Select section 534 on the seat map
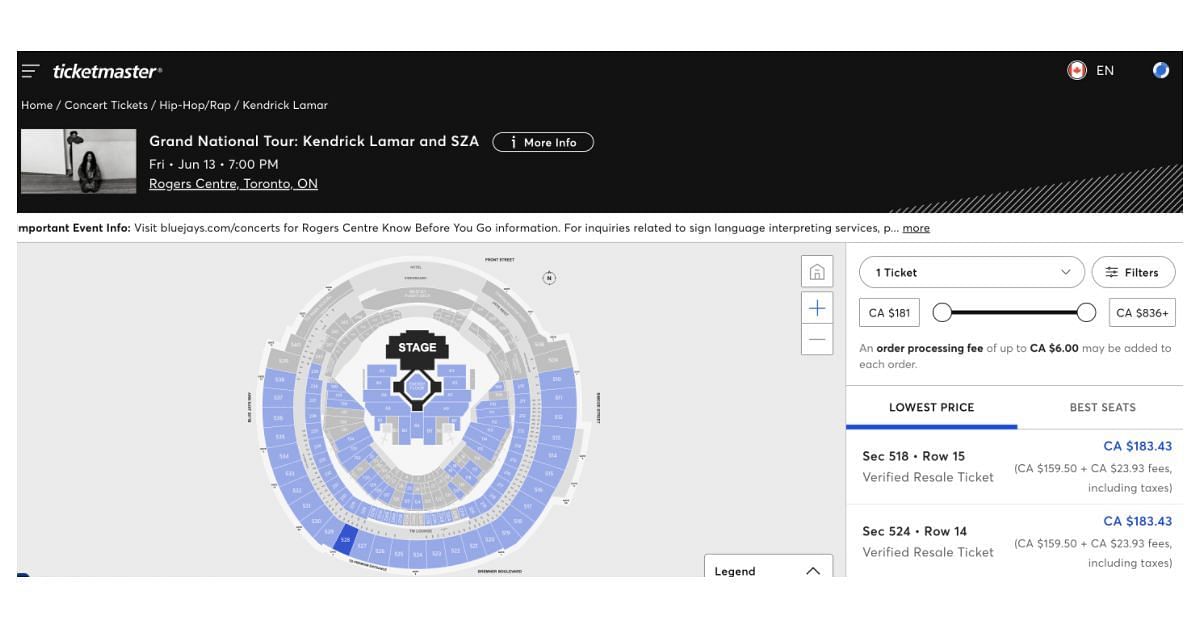 (284, 456)
